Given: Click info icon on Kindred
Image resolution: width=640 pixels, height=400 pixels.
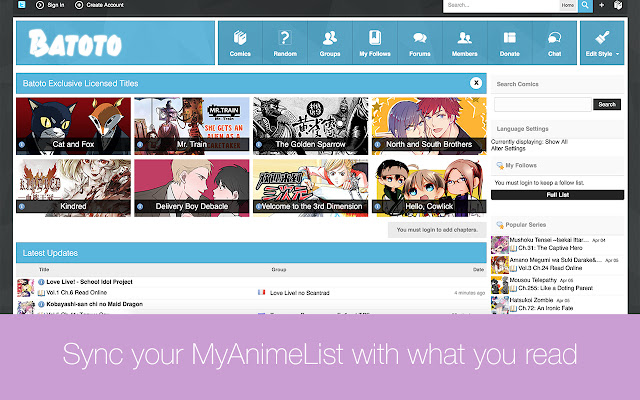Looking at the screenshot, I should point(22,207).
